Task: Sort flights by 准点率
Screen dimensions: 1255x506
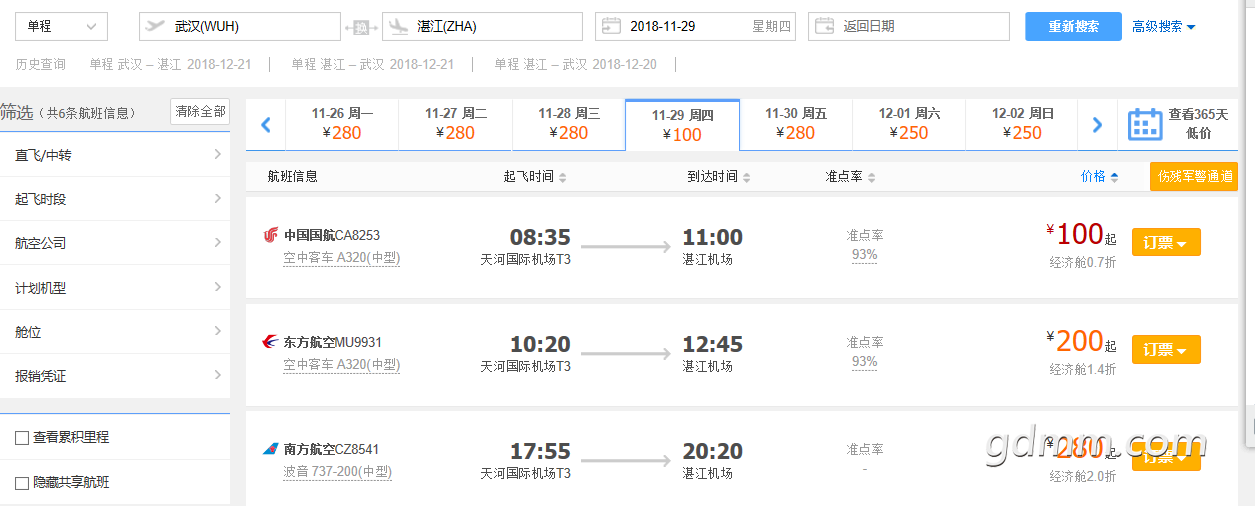Action: 851,177
